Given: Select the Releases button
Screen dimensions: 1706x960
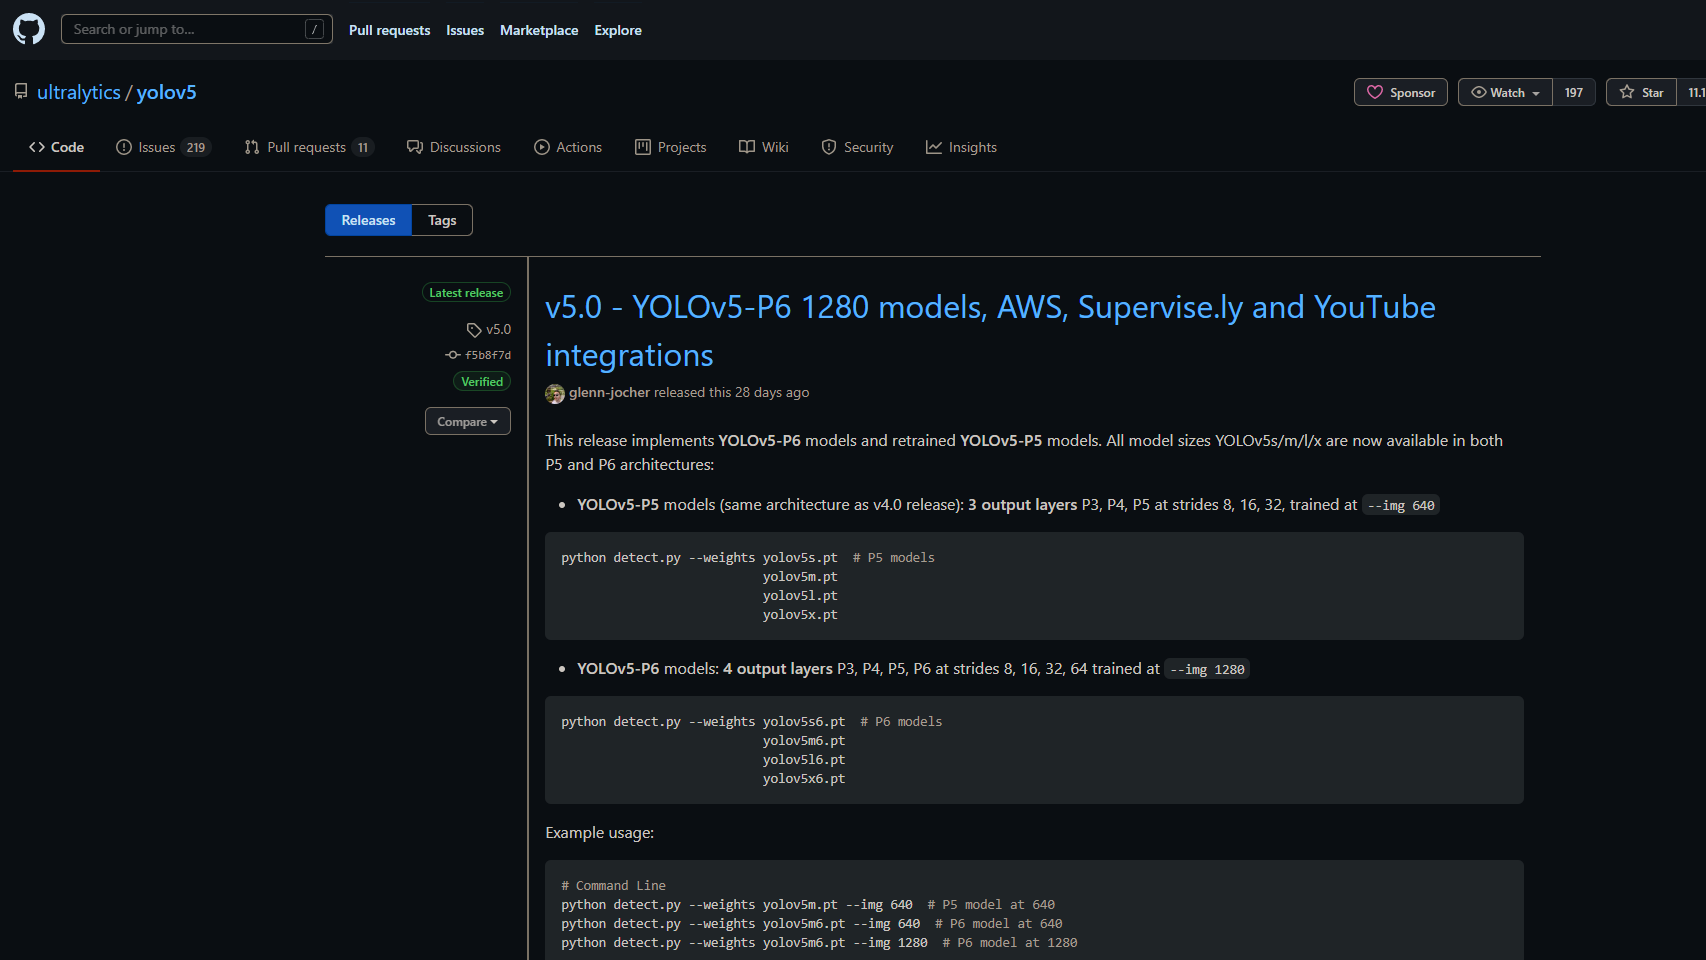Looking at the screenshot, I should click(x=368, y=220).
